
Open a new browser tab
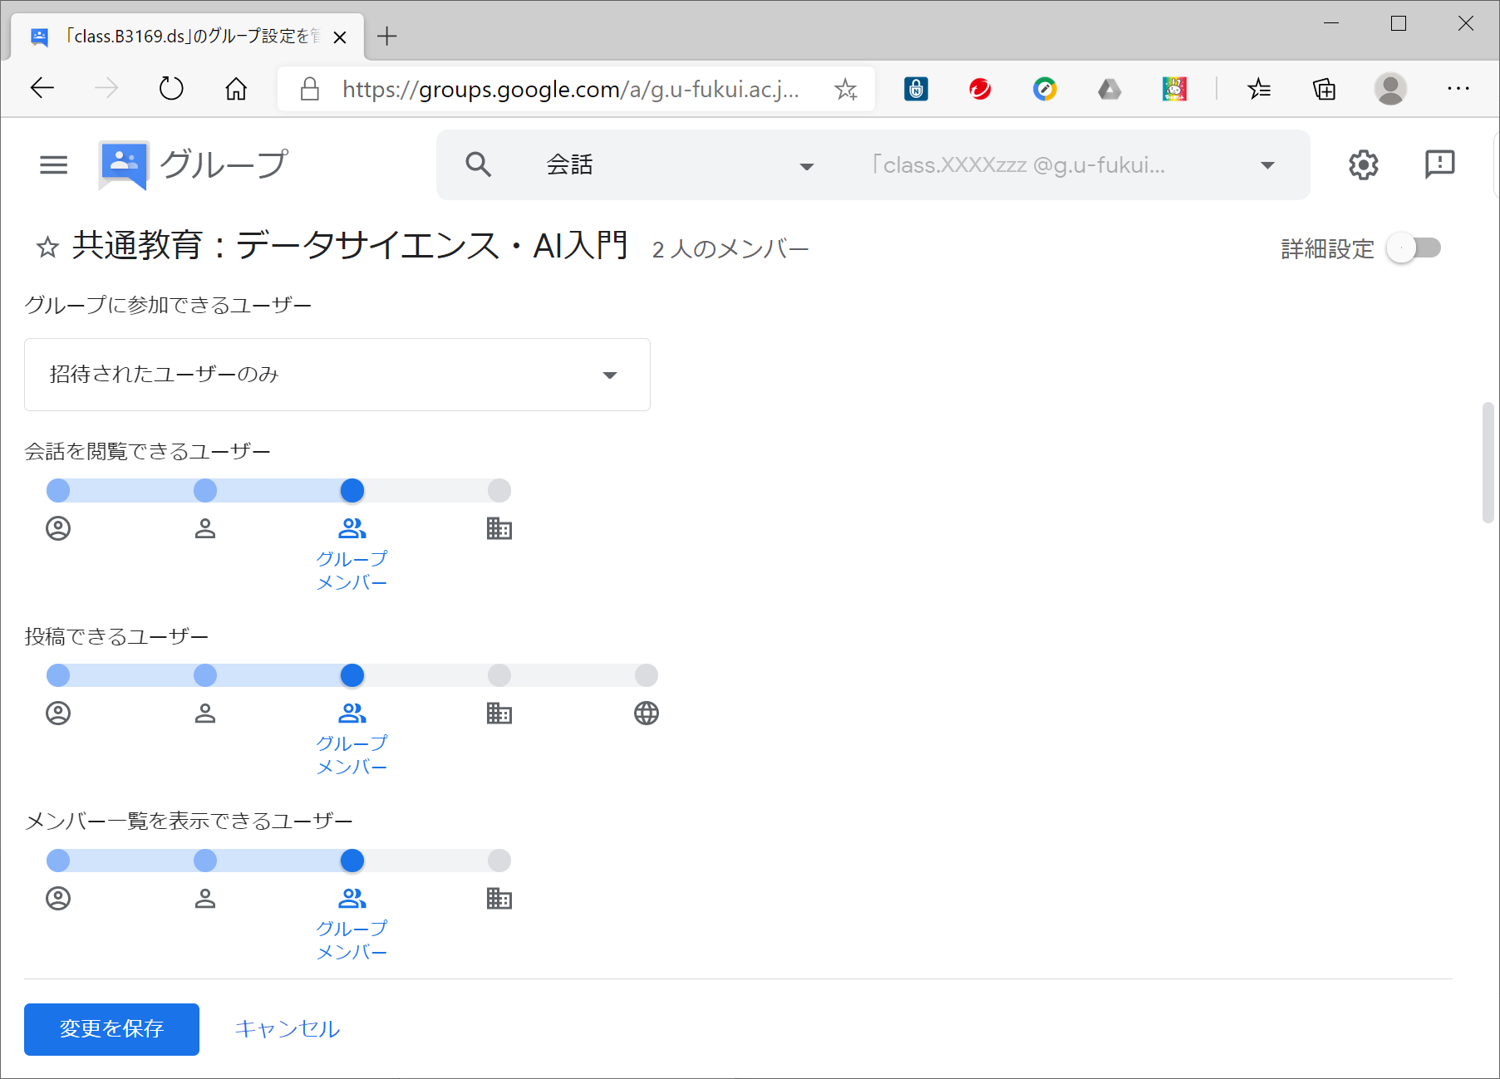(387, 37)
